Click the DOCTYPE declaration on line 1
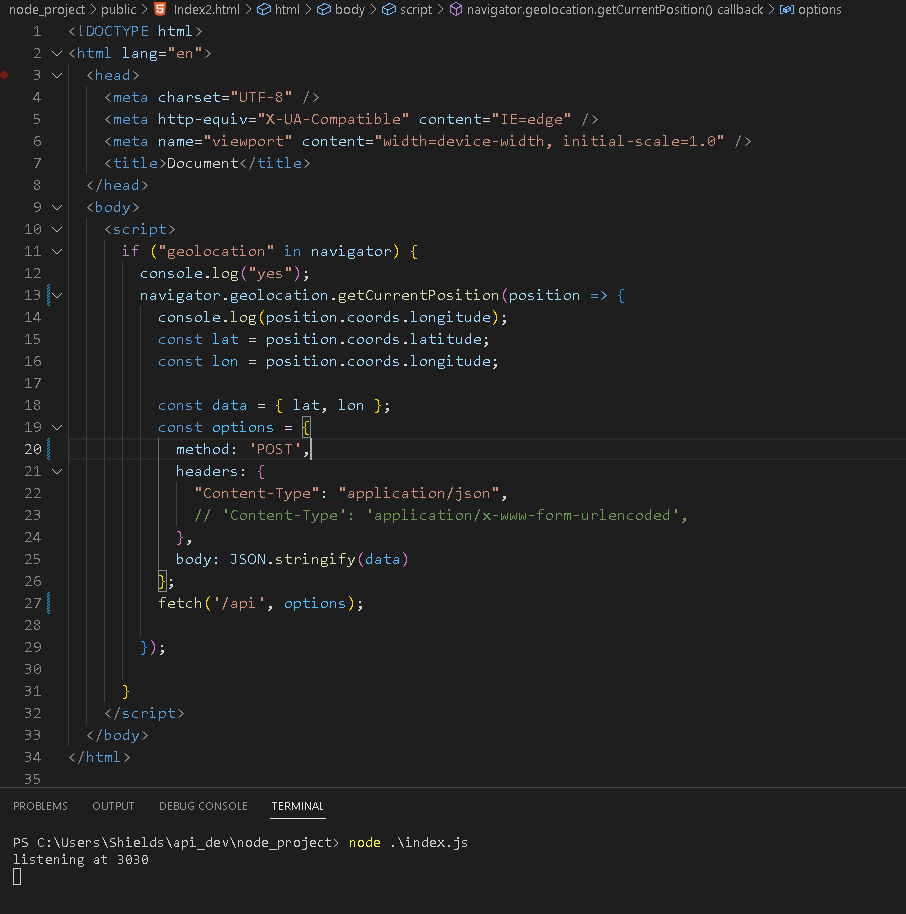 [x=135, y=31]
